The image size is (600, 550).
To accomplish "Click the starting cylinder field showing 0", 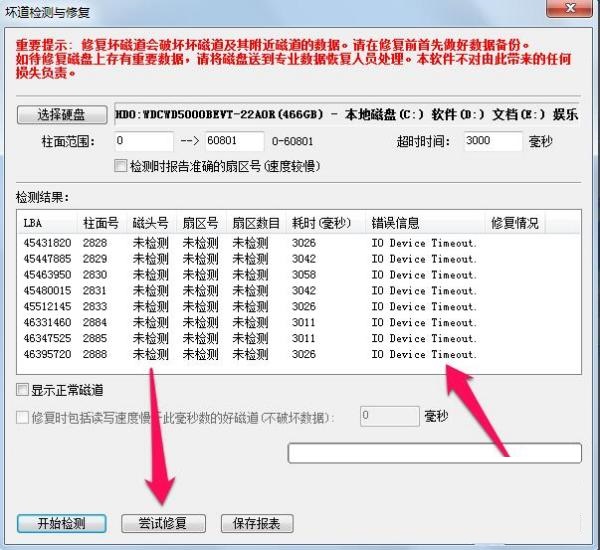I will click(x=144, y=141).
